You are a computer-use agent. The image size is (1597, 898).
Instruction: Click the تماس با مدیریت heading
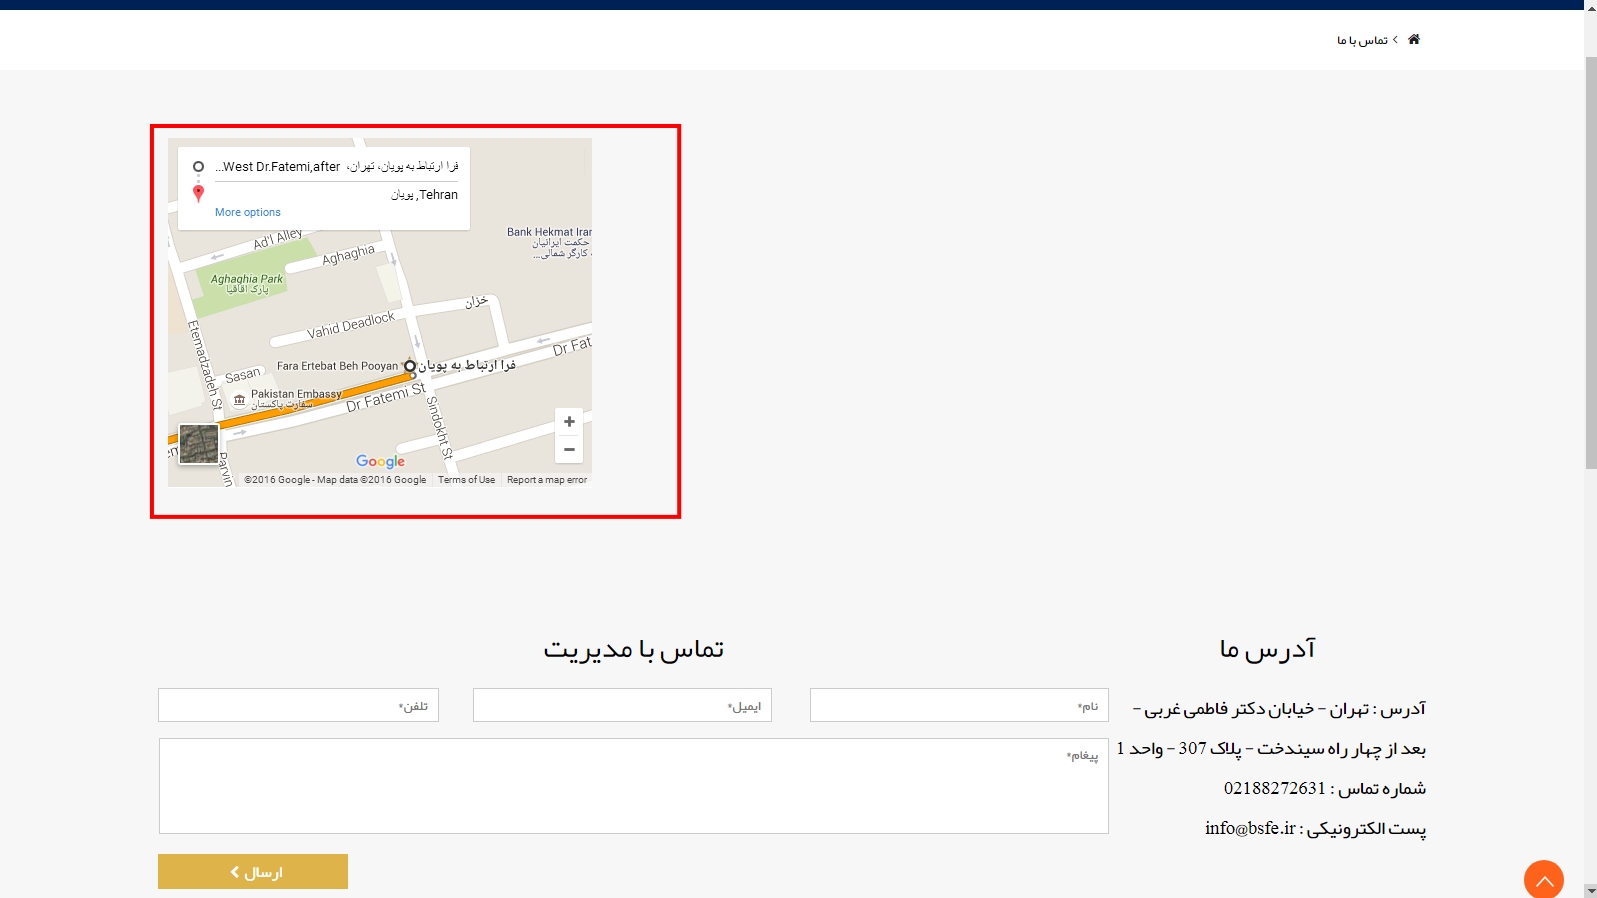[x=634, y=649]
